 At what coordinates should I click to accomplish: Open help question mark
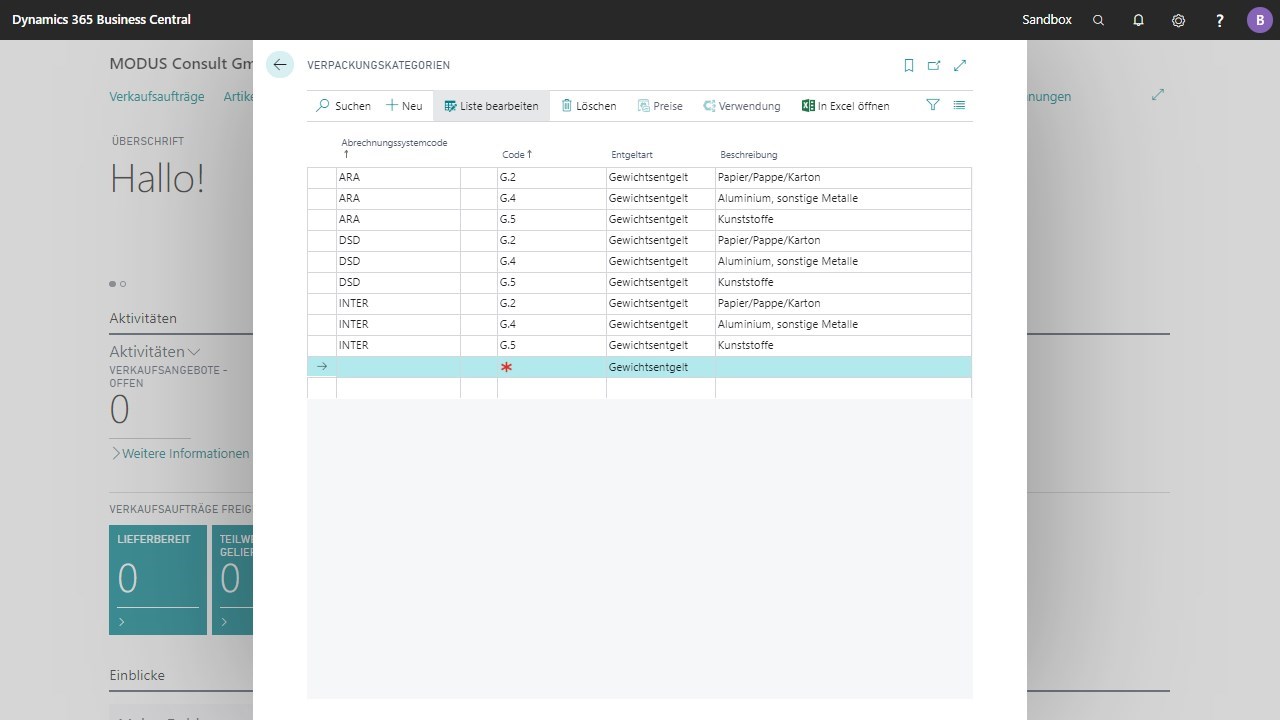[x=1219, y=20]
